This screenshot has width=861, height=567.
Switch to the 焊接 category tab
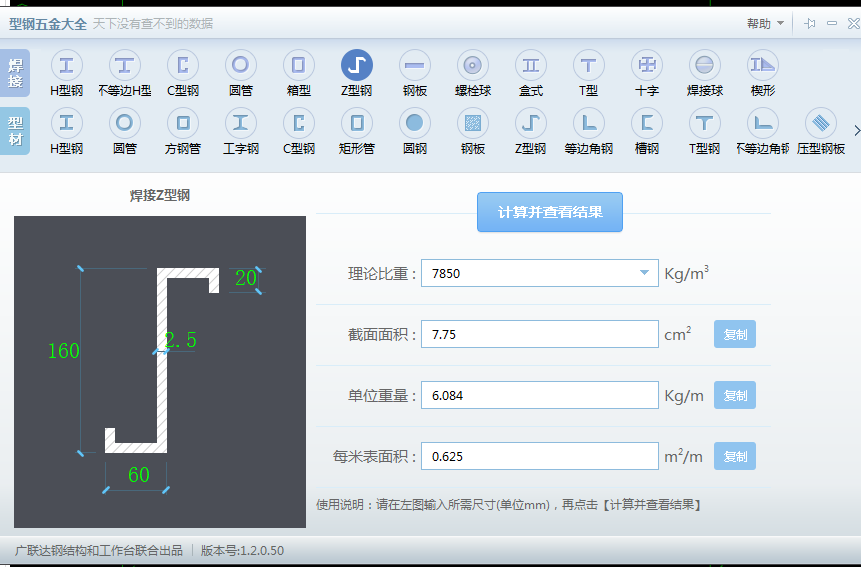pyautogui.click(x=15, y=73)
